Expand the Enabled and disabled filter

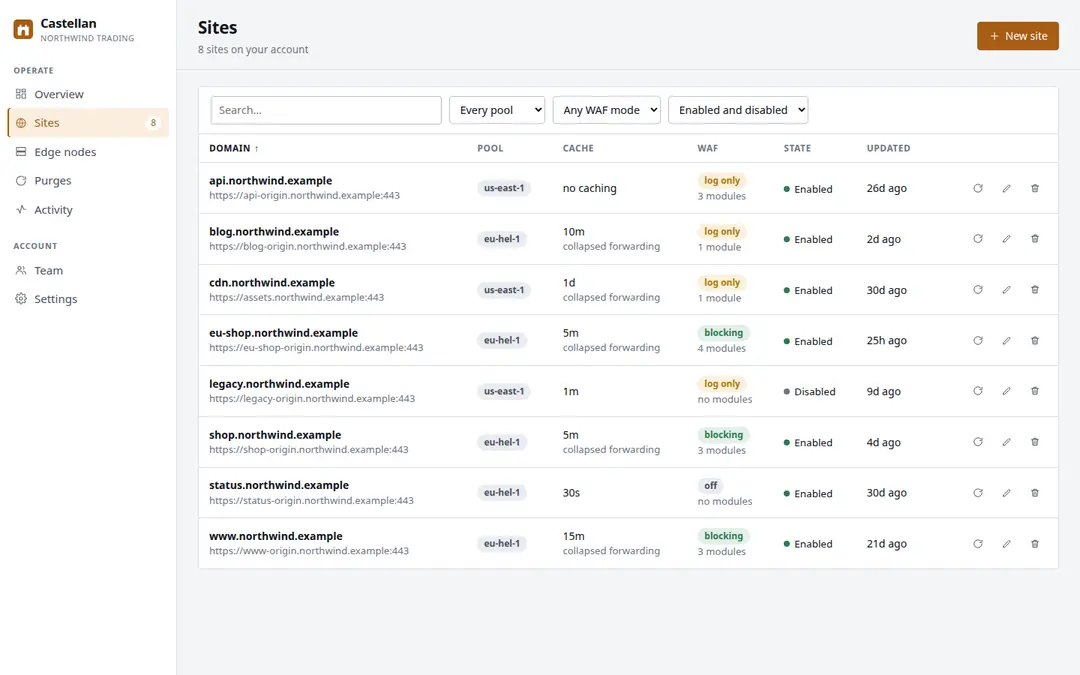tap(738, 110)
